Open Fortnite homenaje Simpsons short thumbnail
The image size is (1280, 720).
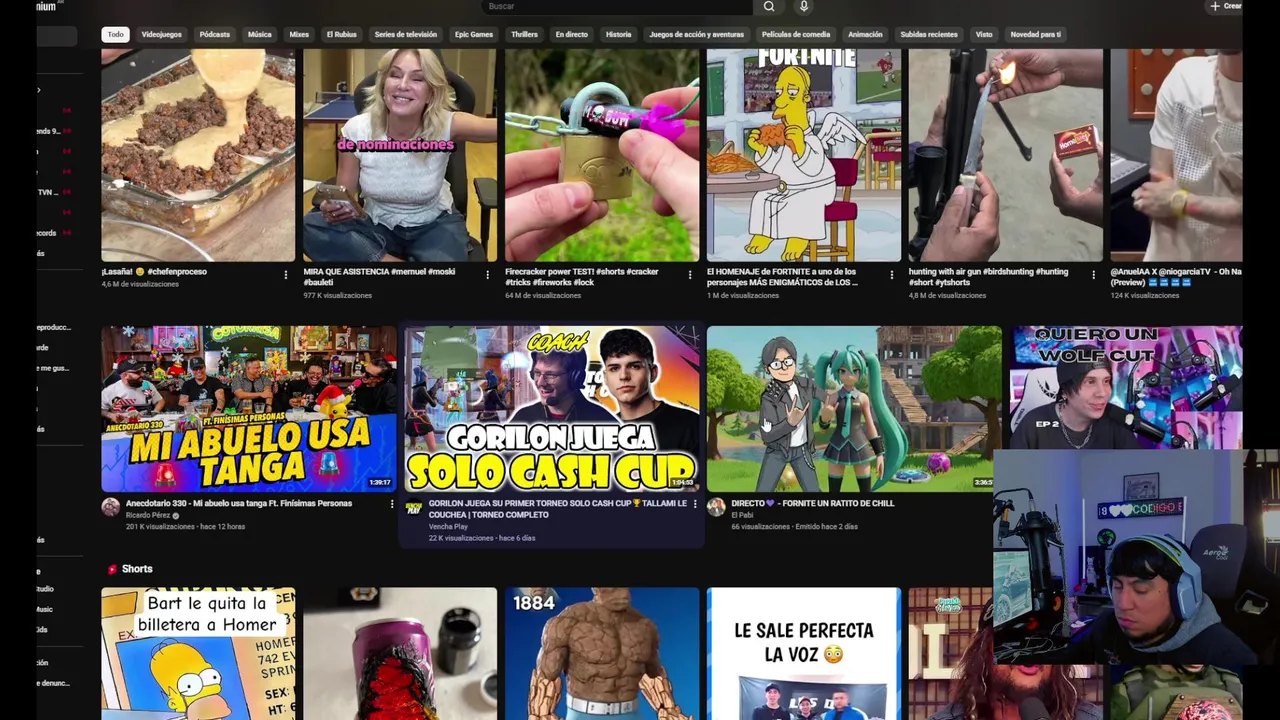(x=804, y=155)
